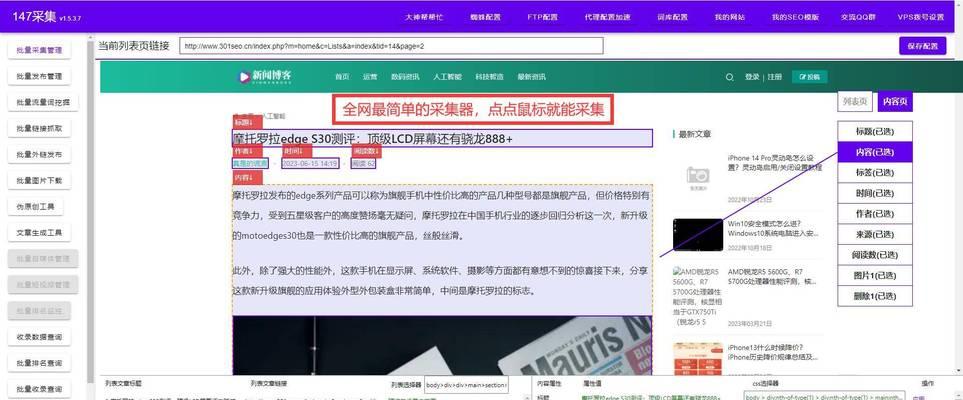
Task: Click the iPhone 14 Pro placeholder thumbnail
Action: pyautogui.click(x=698, y=178)
